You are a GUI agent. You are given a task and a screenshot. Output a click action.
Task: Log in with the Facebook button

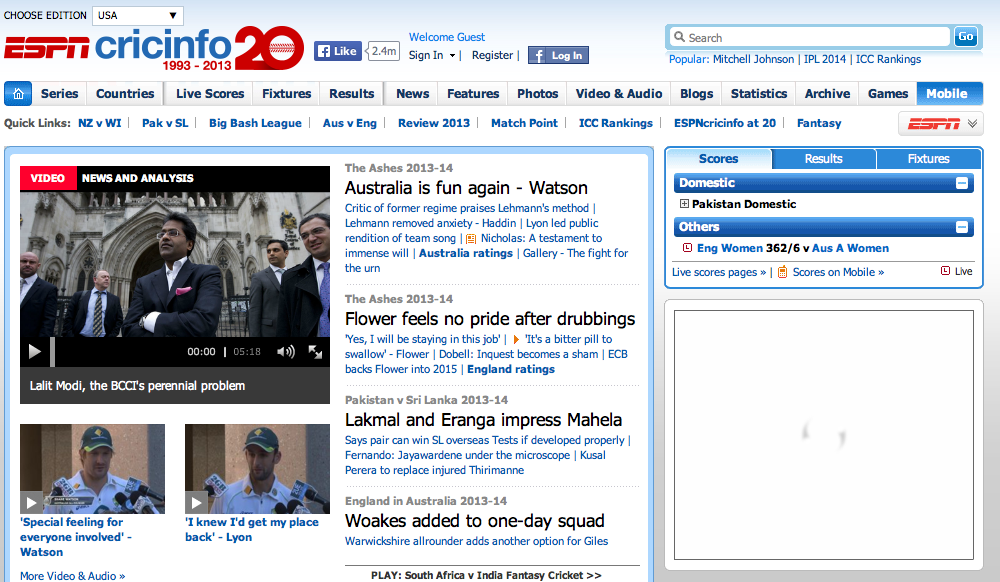pos(558,56)
